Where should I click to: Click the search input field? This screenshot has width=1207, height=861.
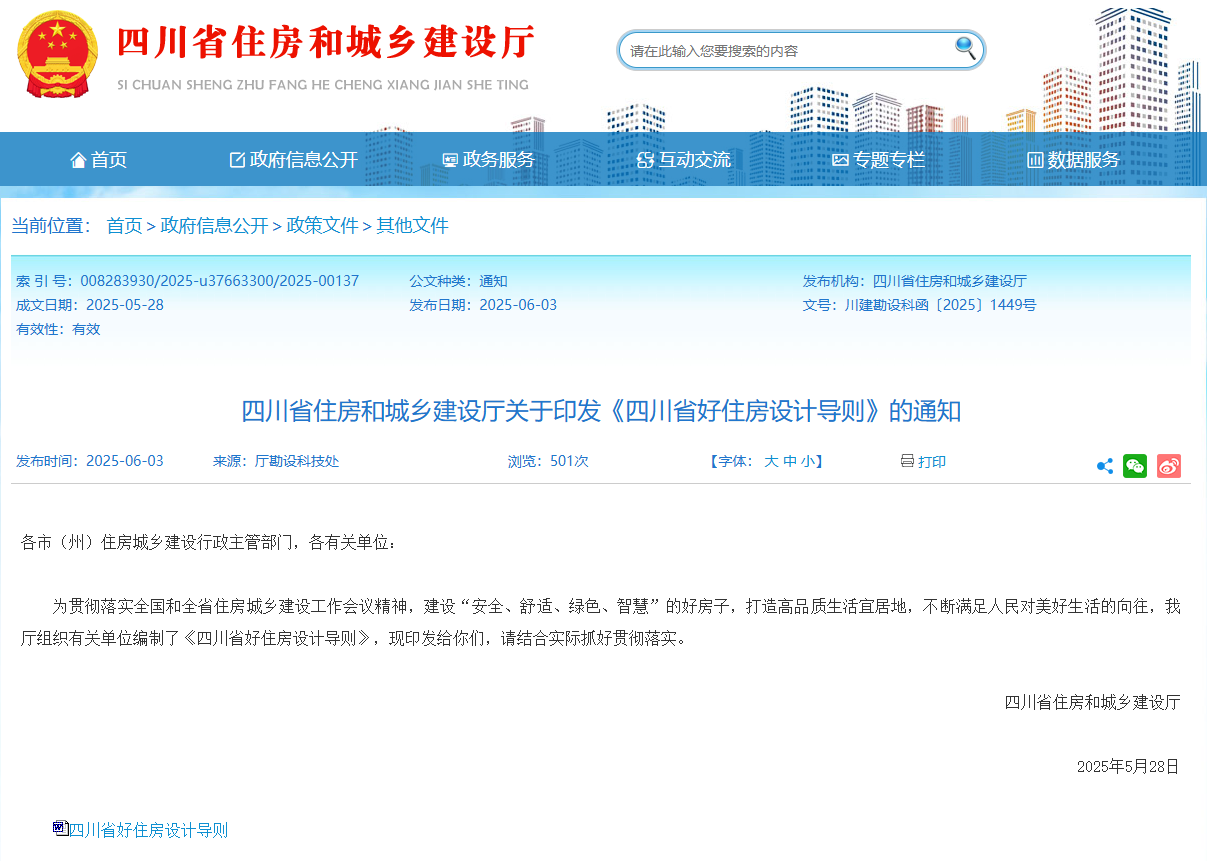click(785, 51)
